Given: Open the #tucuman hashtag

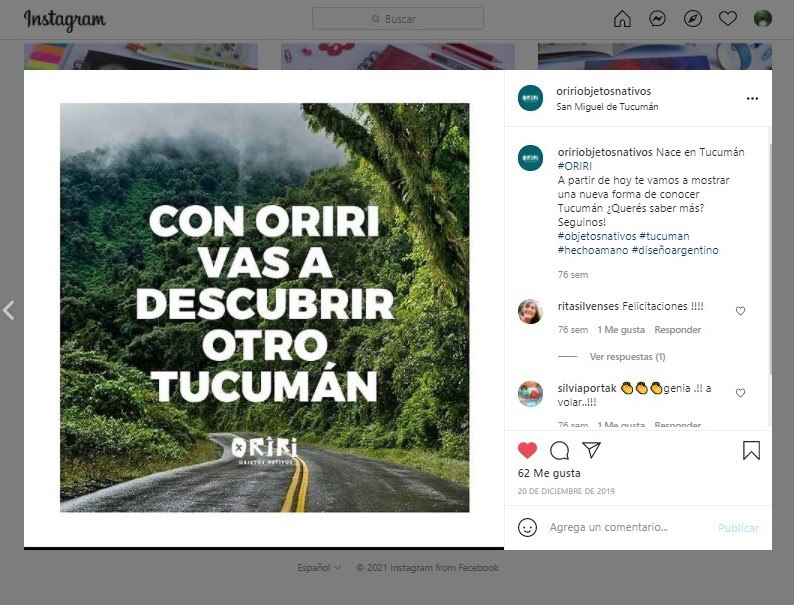Looking at the screenshot, I should [664, 236].
